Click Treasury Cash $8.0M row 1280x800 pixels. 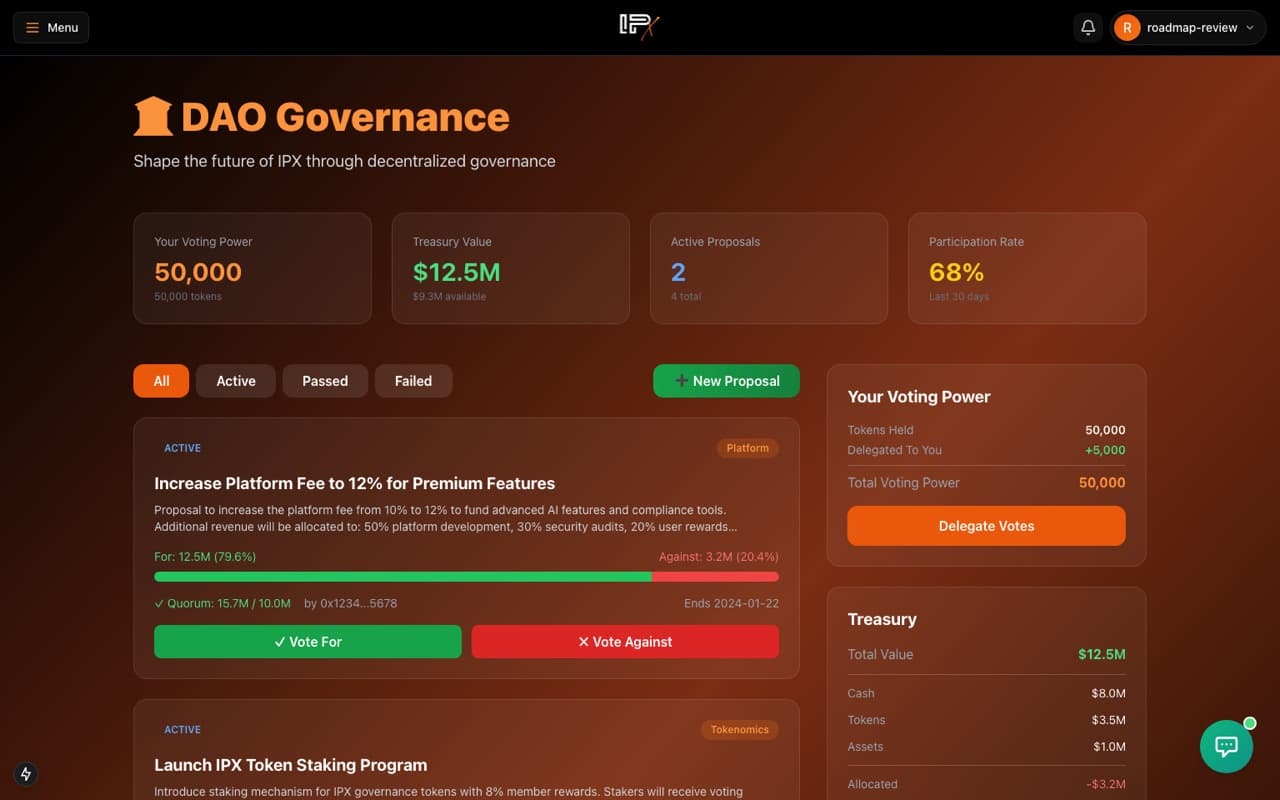click(986, 693)
